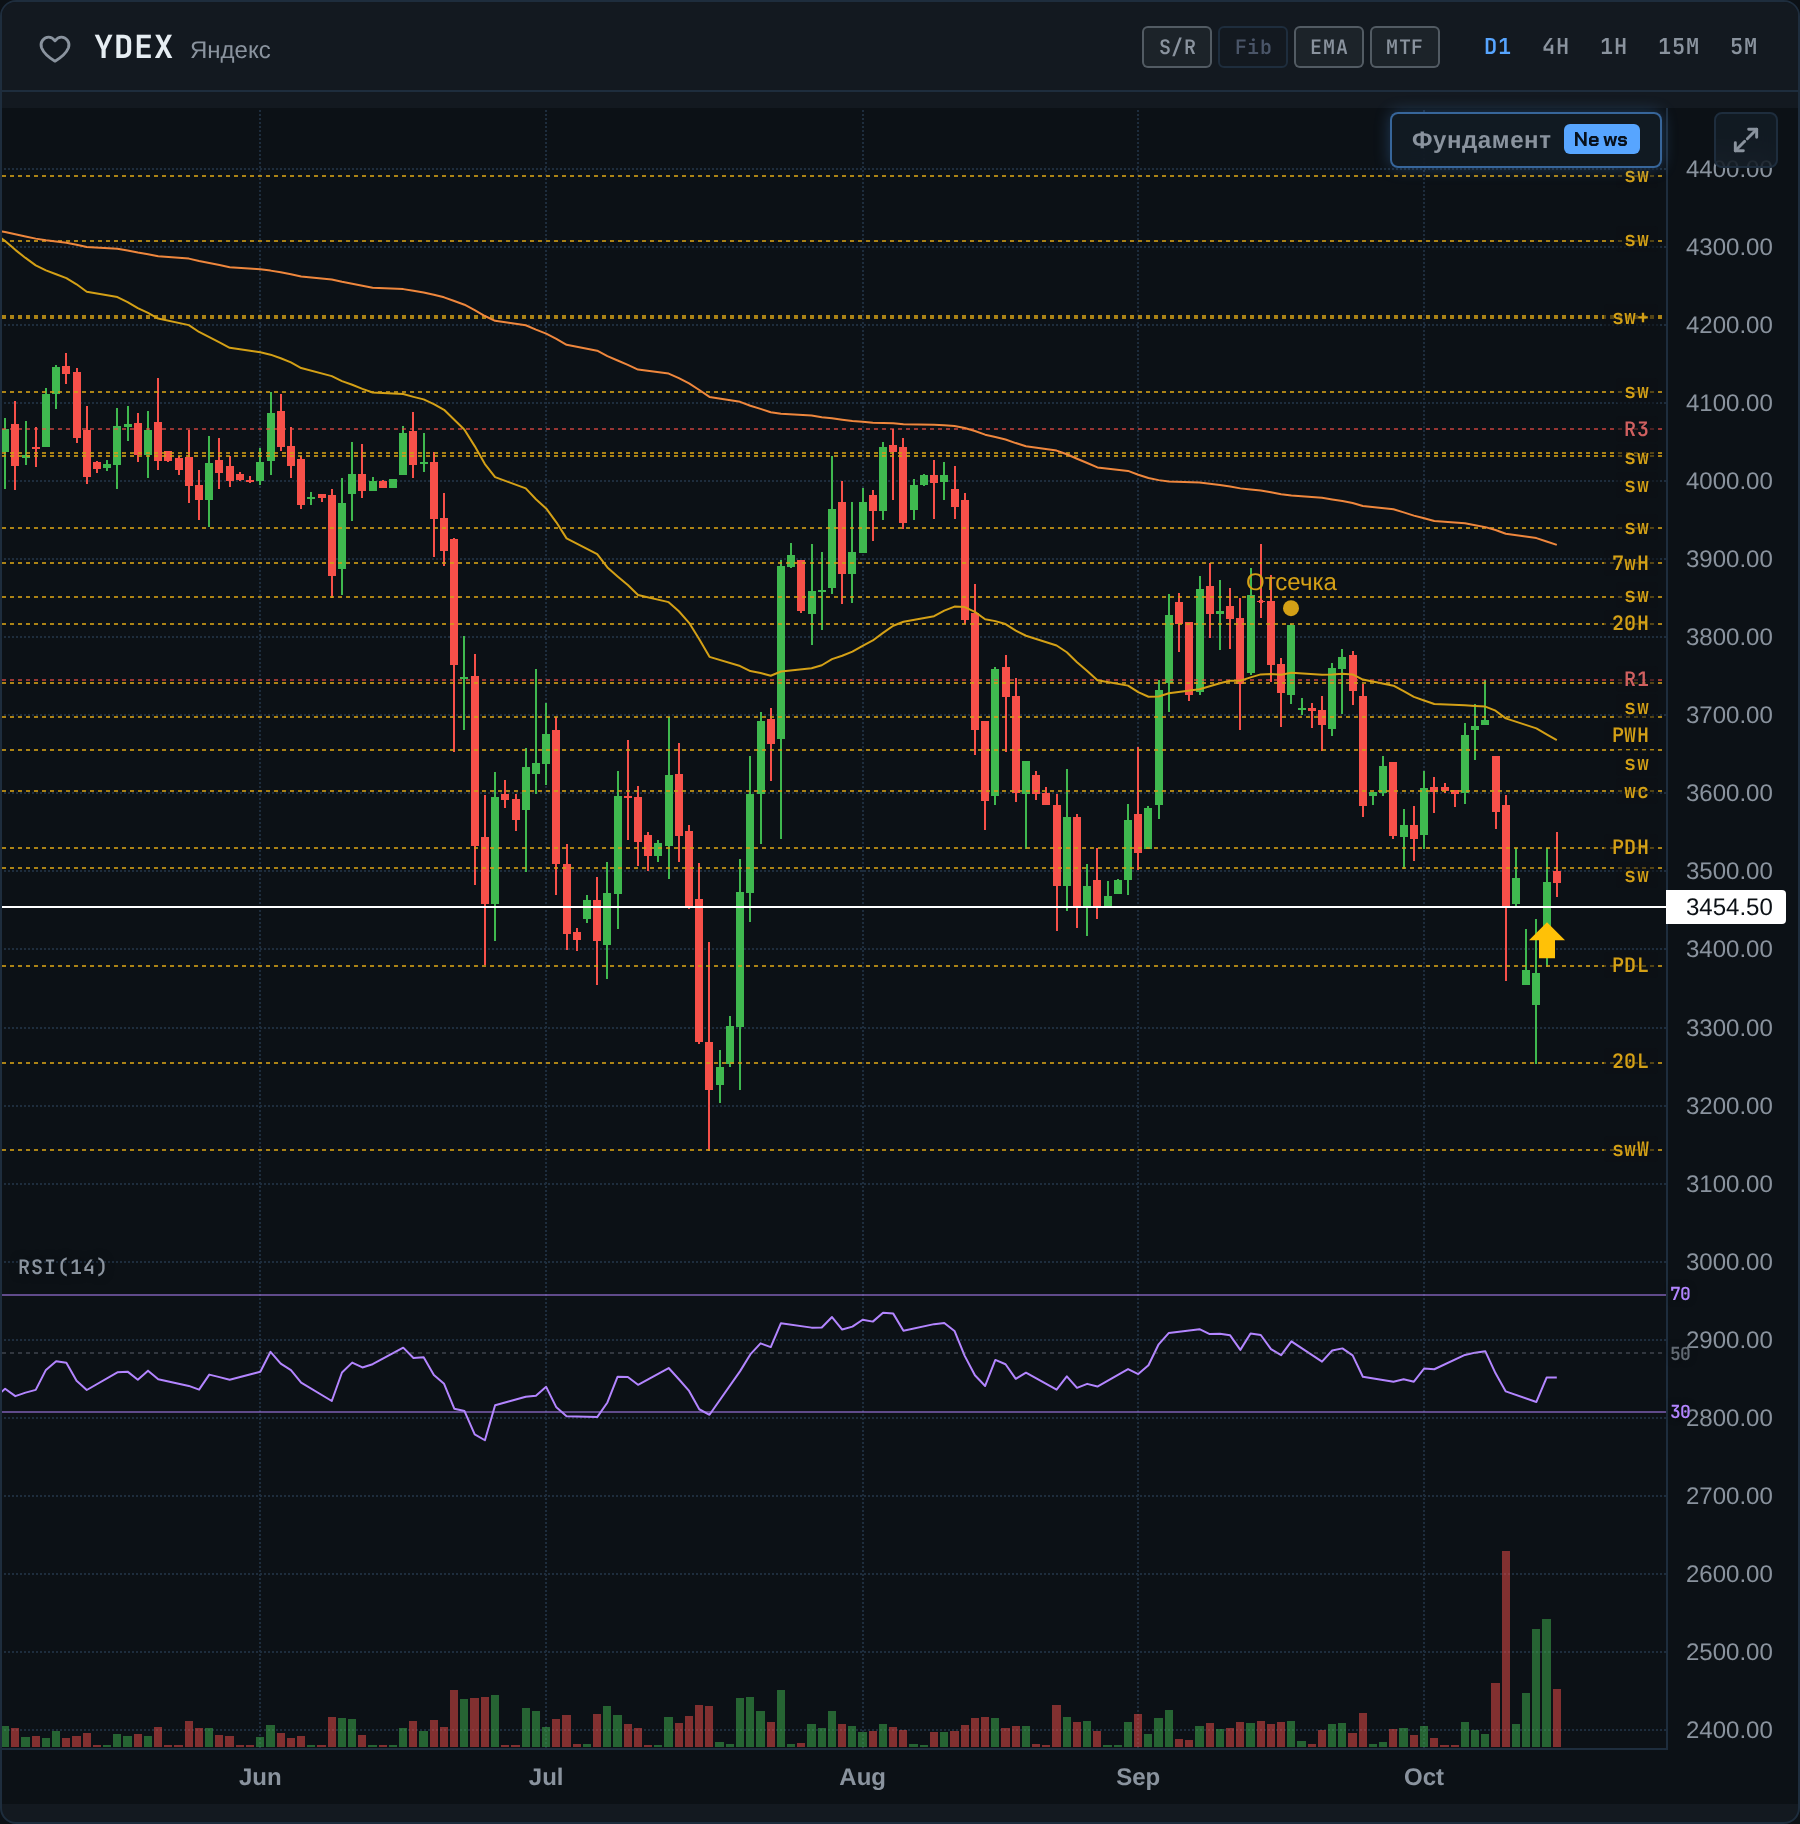Click the RSI 70 level label
Viewport: 1800px width, 1824px height.
[1680, 1294]
